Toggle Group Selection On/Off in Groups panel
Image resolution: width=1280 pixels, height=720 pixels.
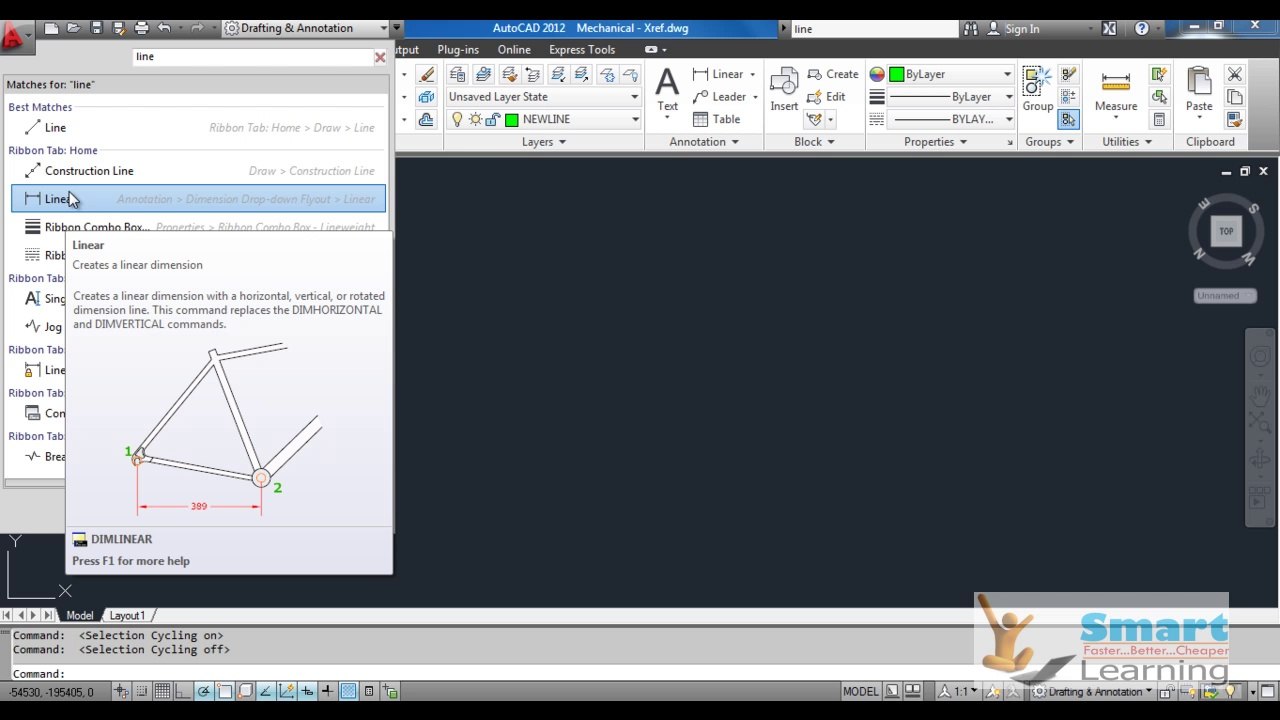pyautogui.click(x=1069, y=120)
